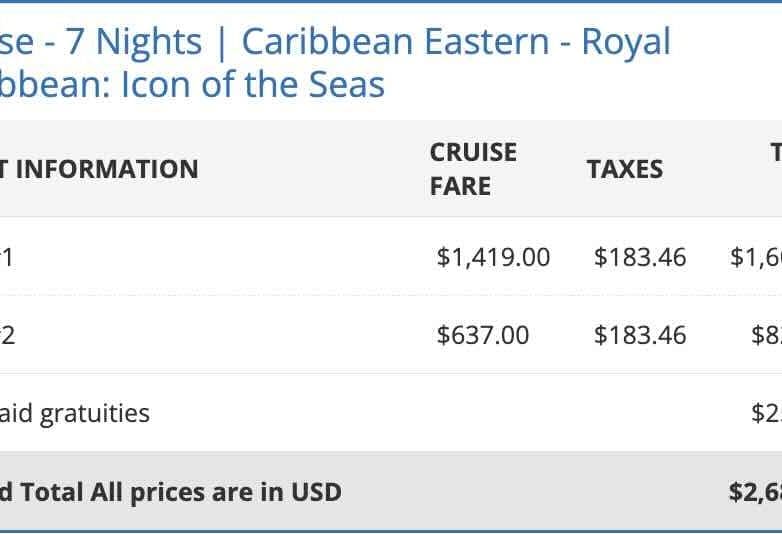Image resolution: width=782 pixels, height=534 pixels.
Task: Click the $183.46 taxes in the second guest row
Action: 640,335
